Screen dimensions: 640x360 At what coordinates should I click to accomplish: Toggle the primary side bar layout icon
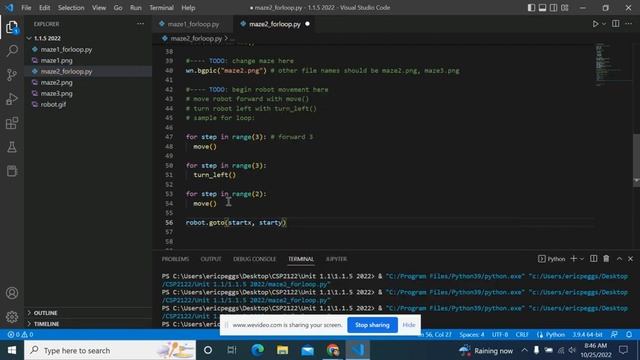[x=531, y=8]
